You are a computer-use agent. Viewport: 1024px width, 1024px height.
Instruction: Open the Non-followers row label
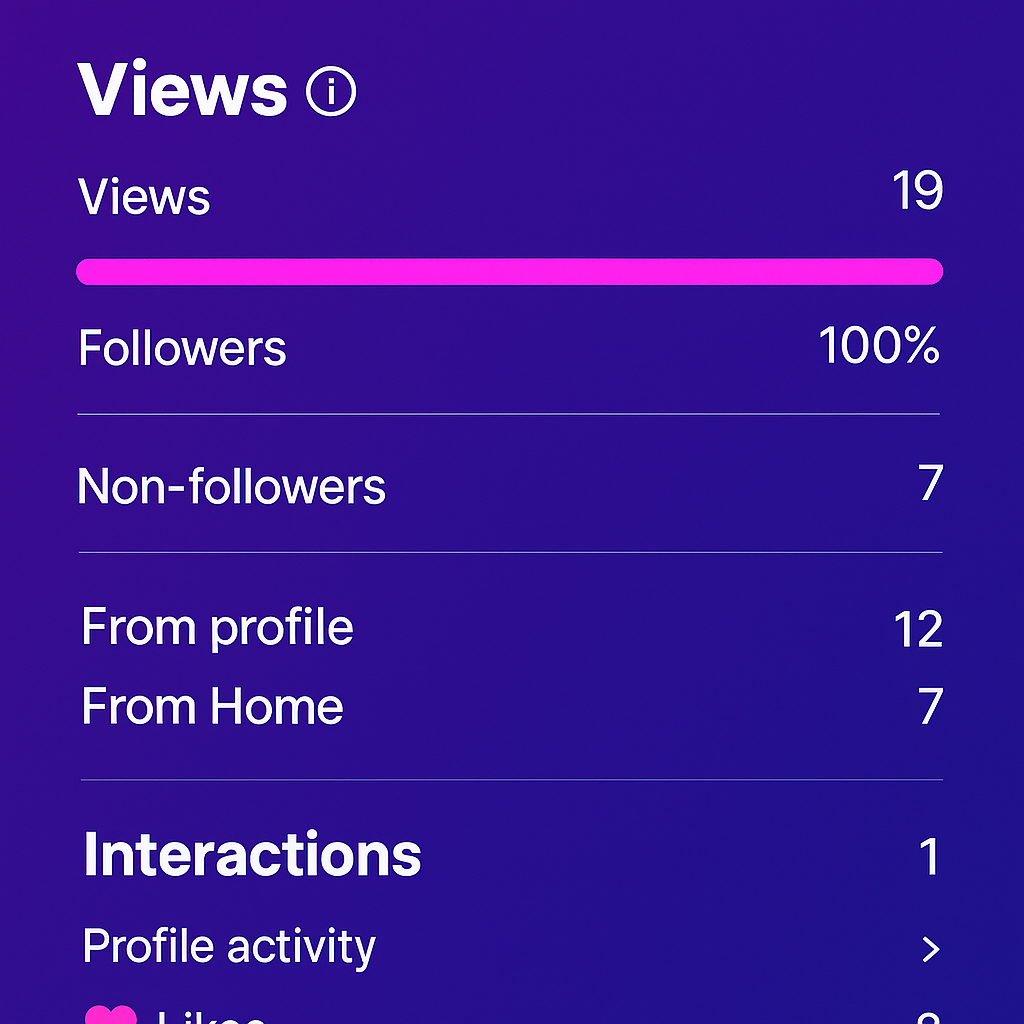231,487
